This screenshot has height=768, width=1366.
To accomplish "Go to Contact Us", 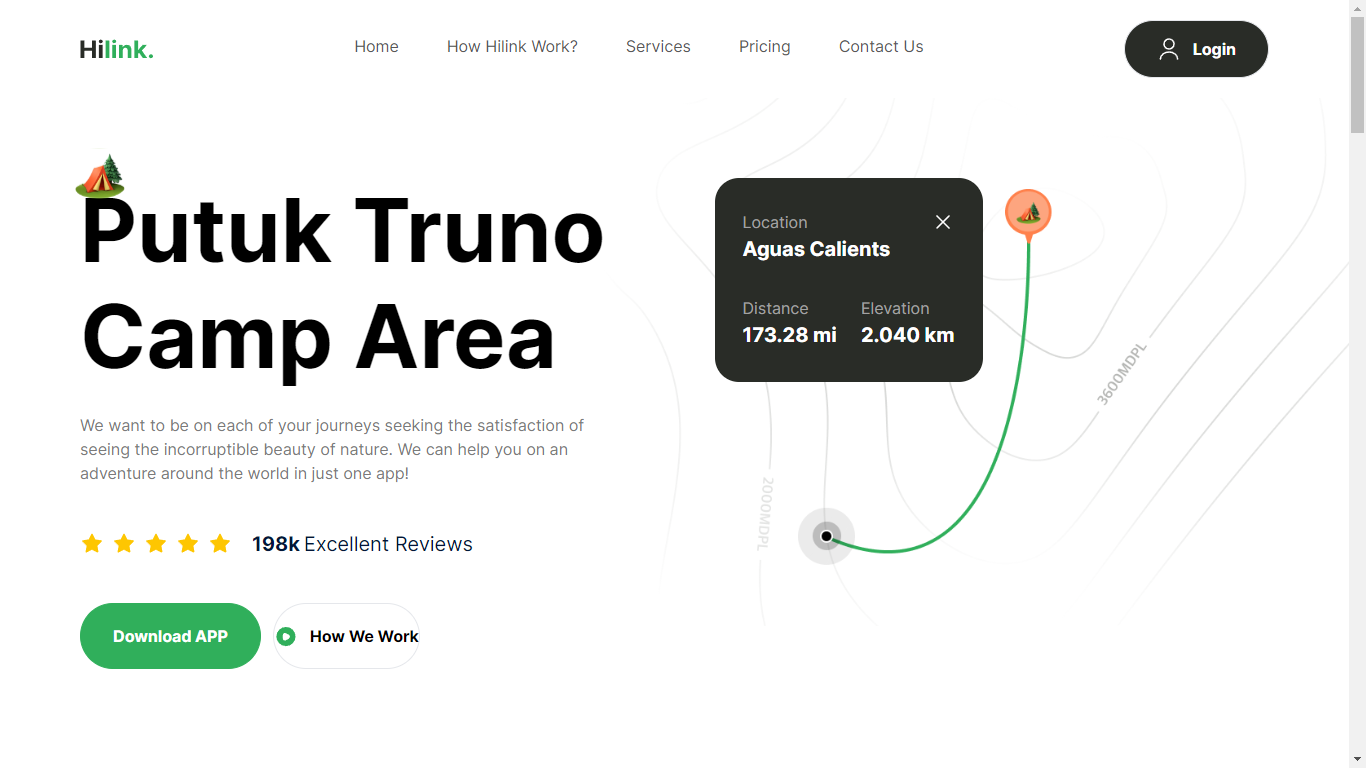I will [x=881, y=46].
